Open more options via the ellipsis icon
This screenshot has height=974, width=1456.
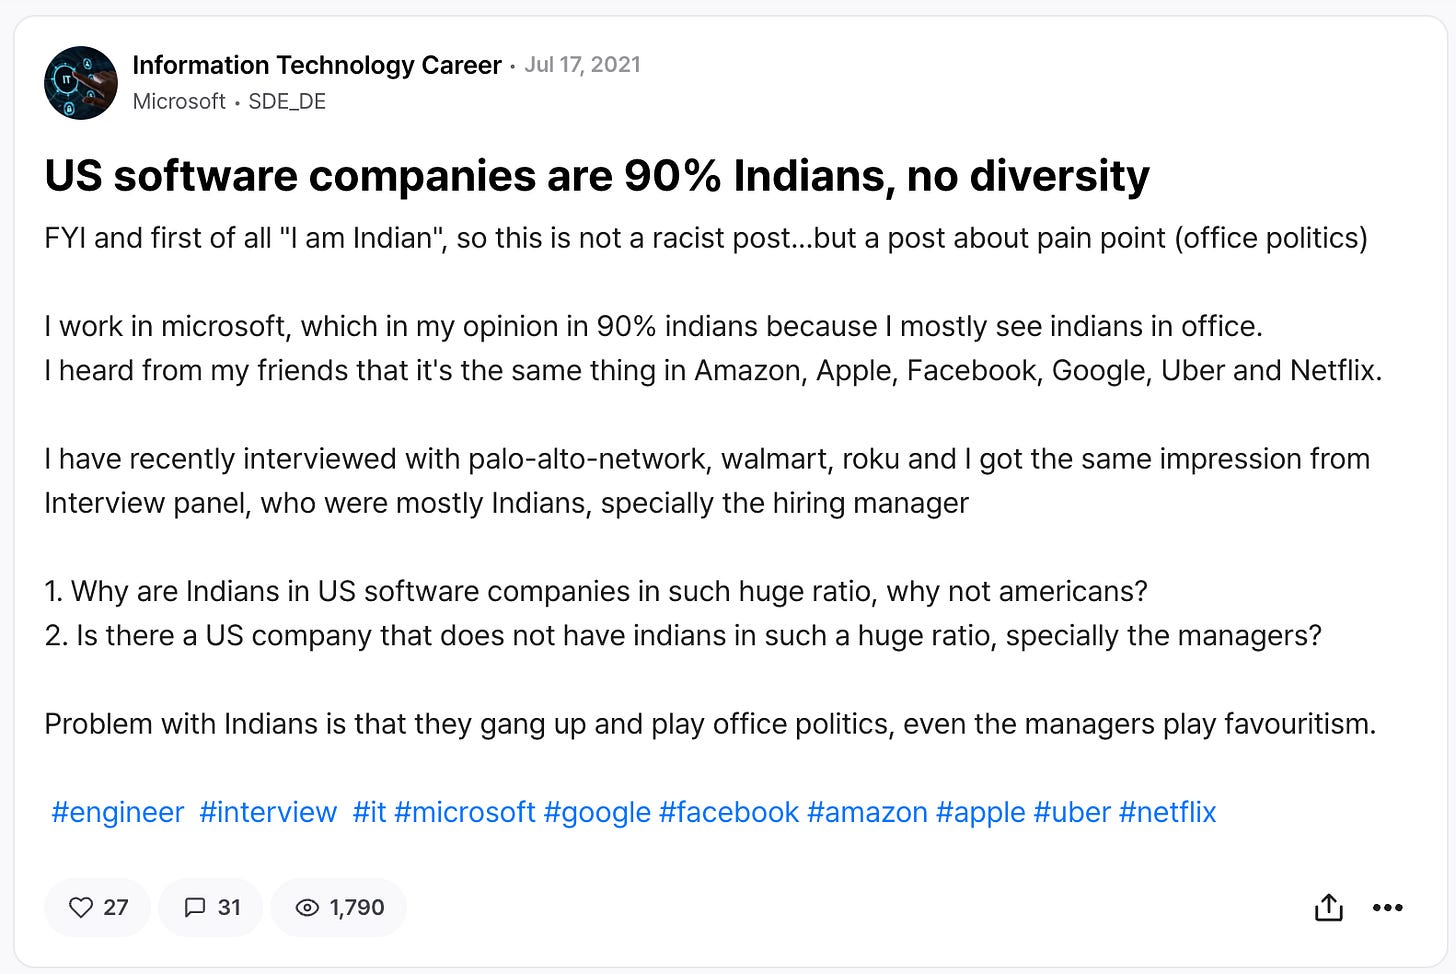point(1388,907)
